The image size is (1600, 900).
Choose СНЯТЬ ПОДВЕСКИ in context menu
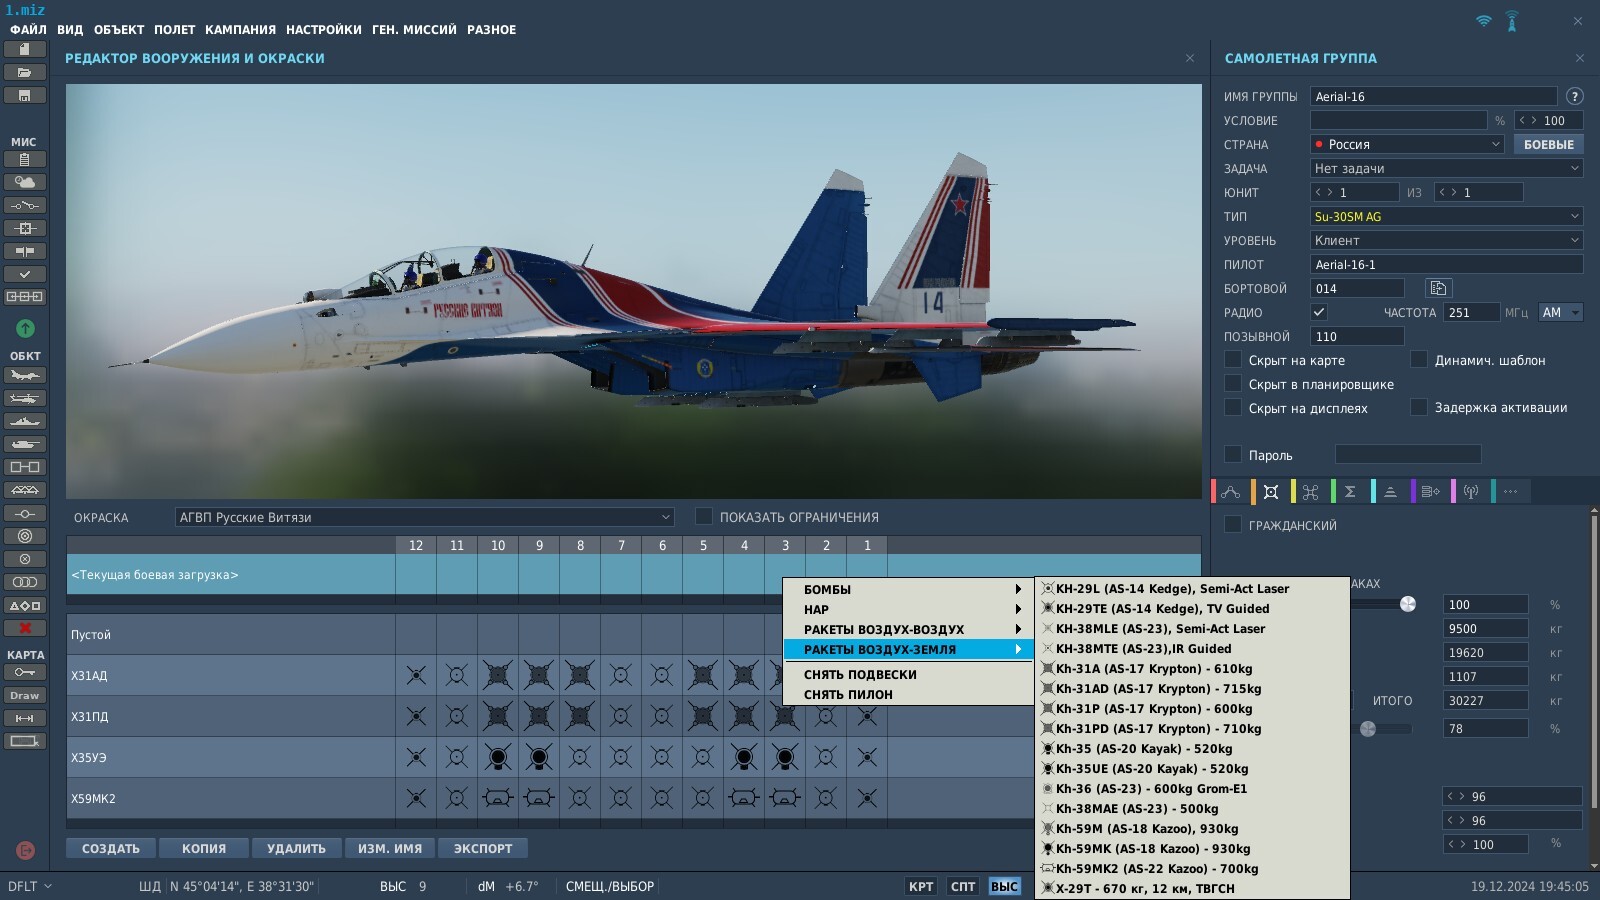[860, 675]
